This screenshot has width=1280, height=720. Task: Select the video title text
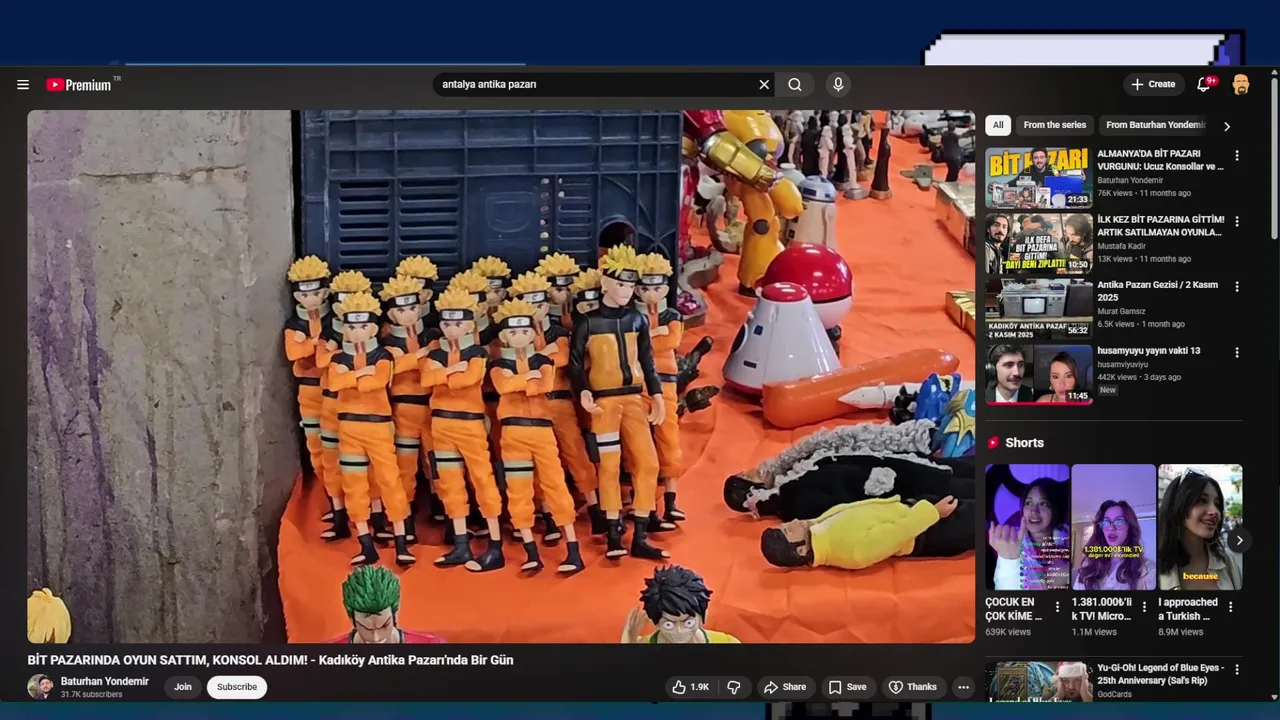[x=270, y=660]
